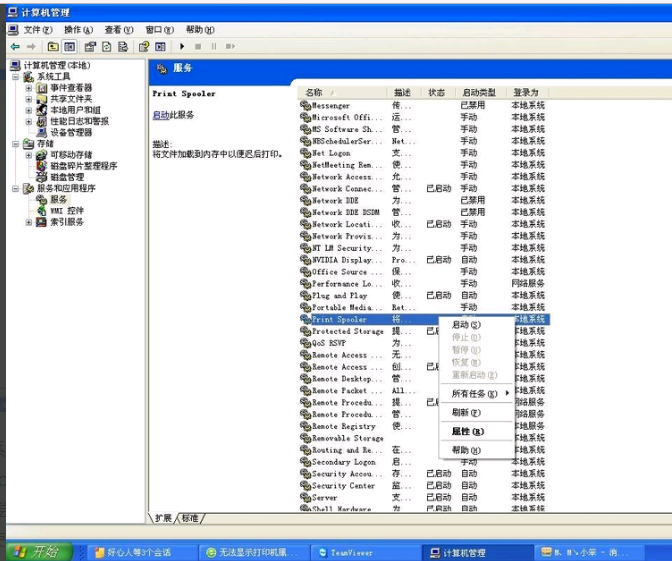Select 索引服务 tree item
The height and width of the screenshot is (561, 672).
tap(67, 222)
